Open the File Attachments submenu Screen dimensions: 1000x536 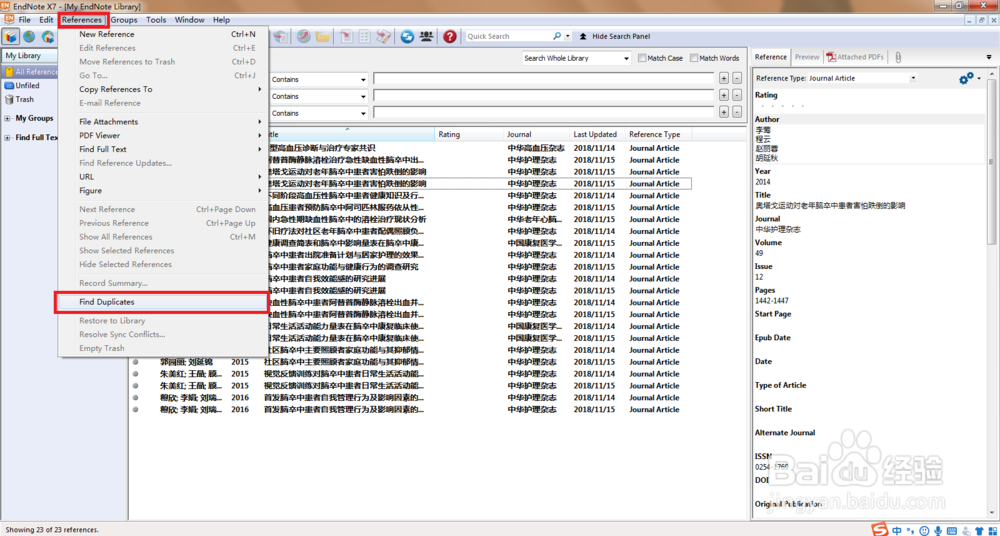[162, 122]
